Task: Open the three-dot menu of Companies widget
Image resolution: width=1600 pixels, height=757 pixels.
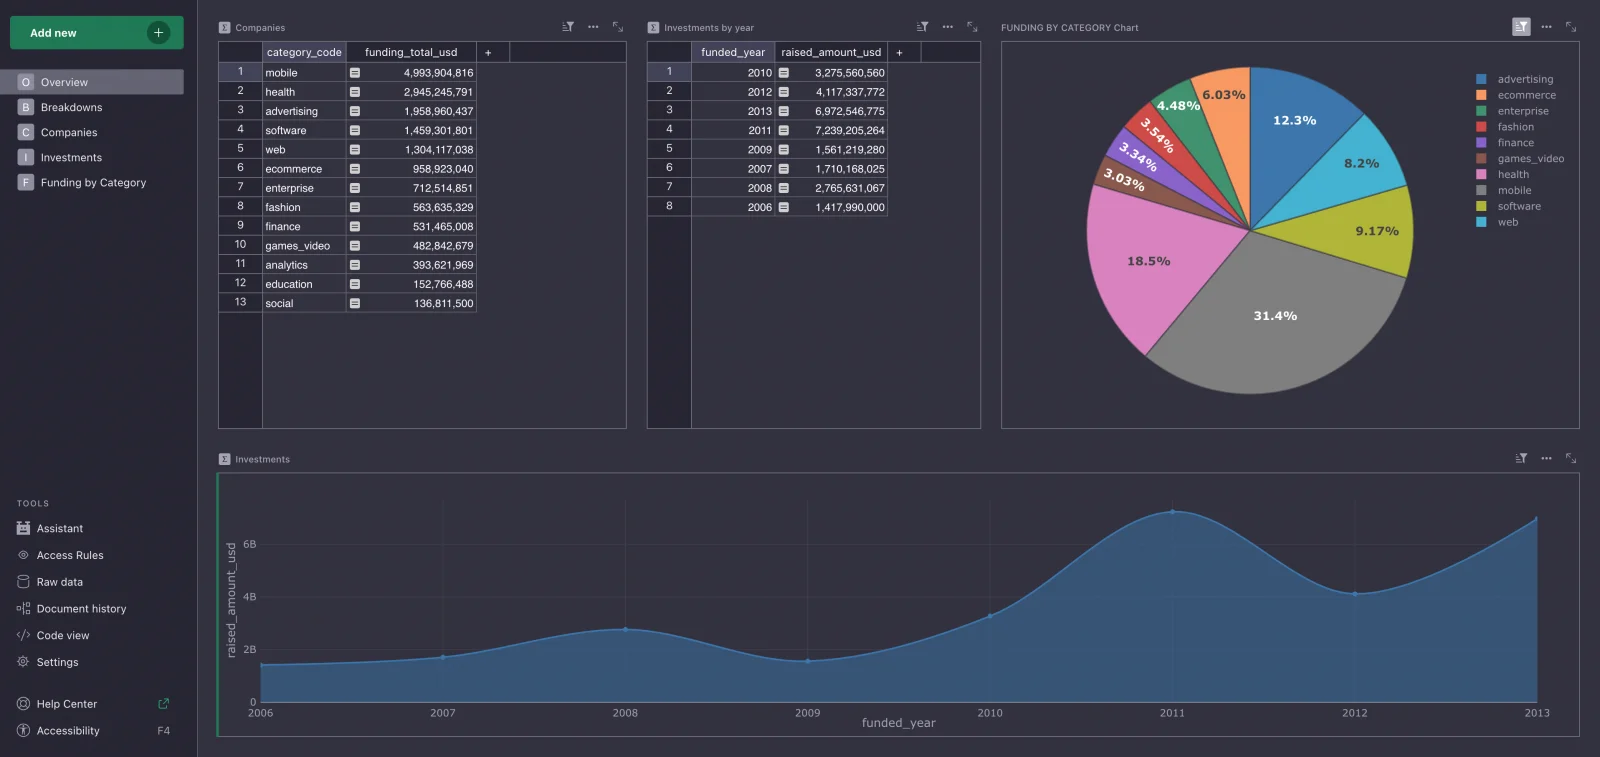Action: click(x=593, y=27)
